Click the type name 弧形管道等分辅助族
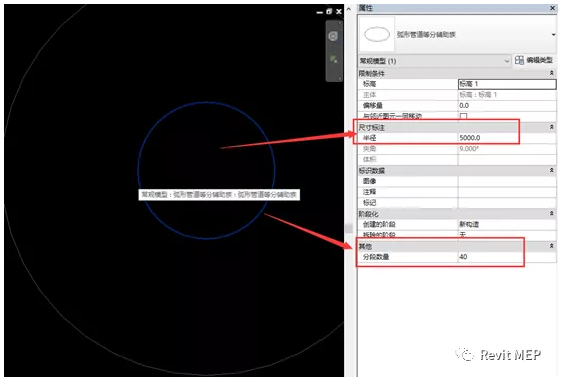This screenshot has height=382, width=573. pos(426,35)
